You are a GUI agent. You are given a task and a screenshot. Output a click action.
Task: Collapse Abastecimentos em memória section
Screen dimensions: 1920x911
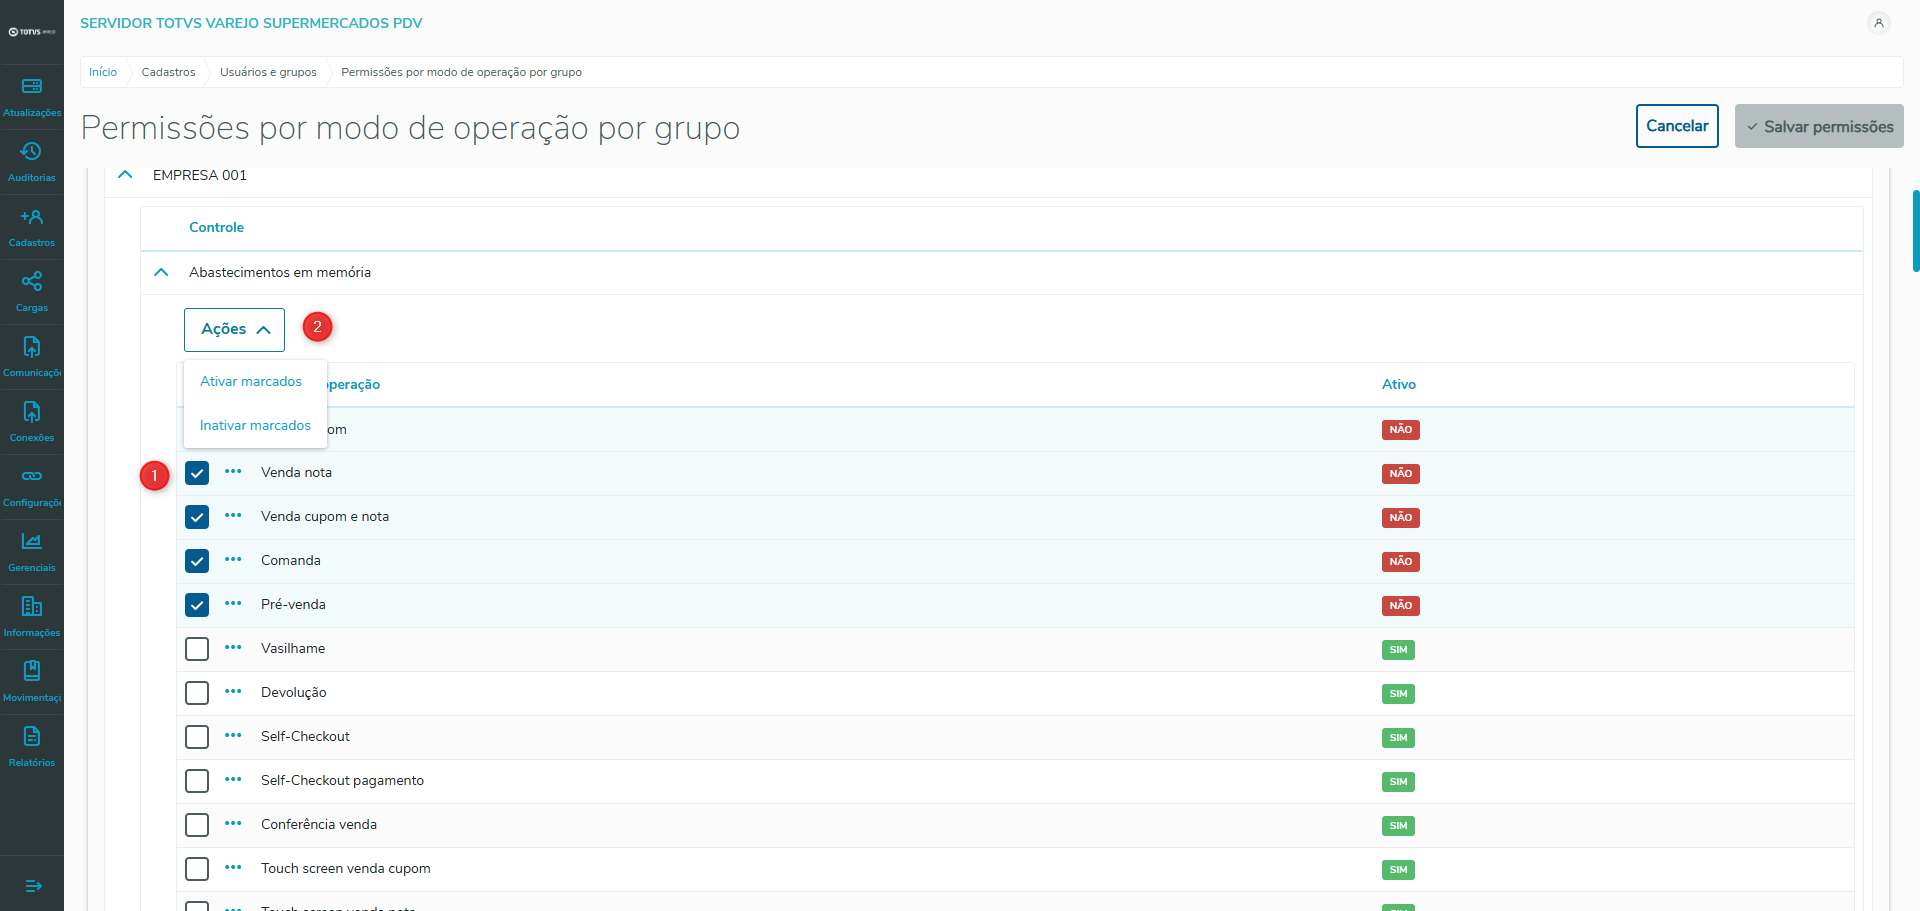[x=161, y=272]
